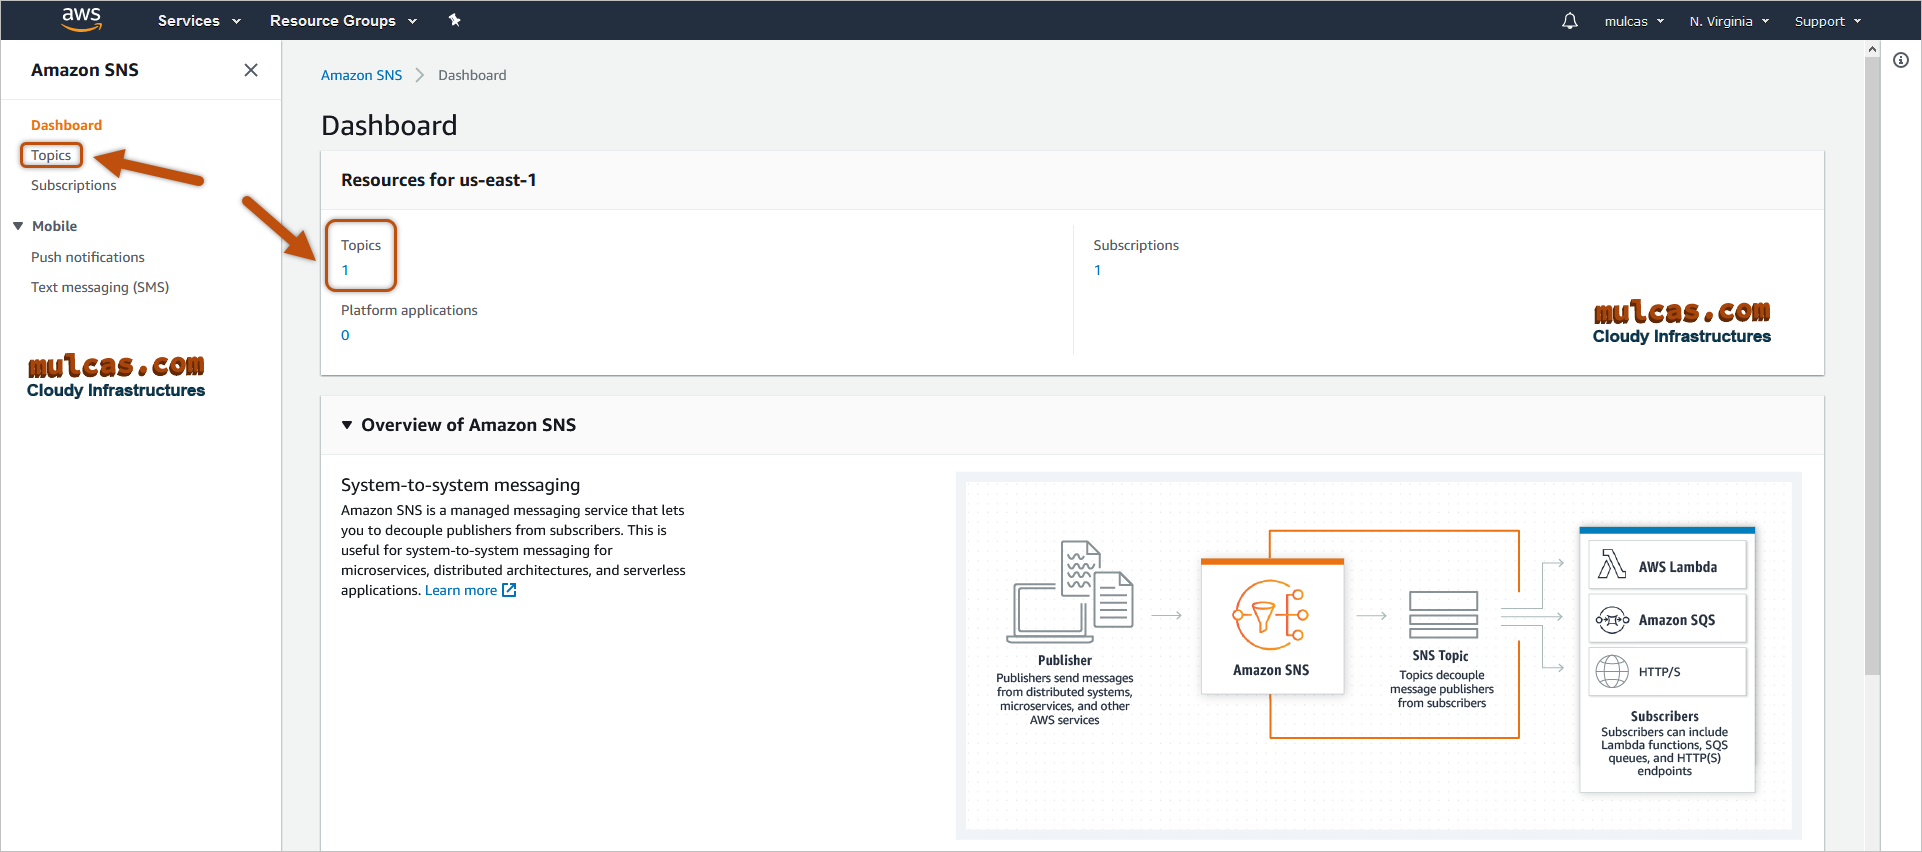The image size is (1922, 852).
Task: Click the Amazon SQS icon in diagram
Action: (1611, 620)
